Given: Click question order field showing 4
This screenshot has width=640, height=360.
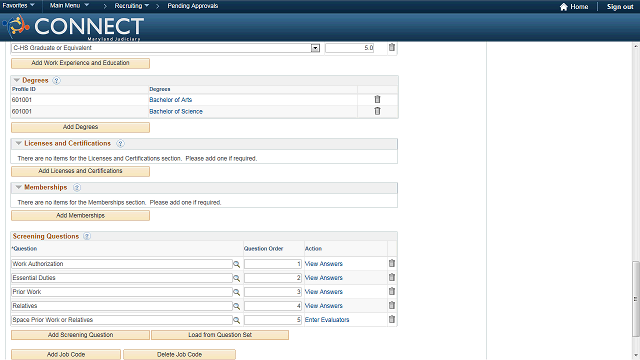Looking at the screenshot, I should point(273,306).
